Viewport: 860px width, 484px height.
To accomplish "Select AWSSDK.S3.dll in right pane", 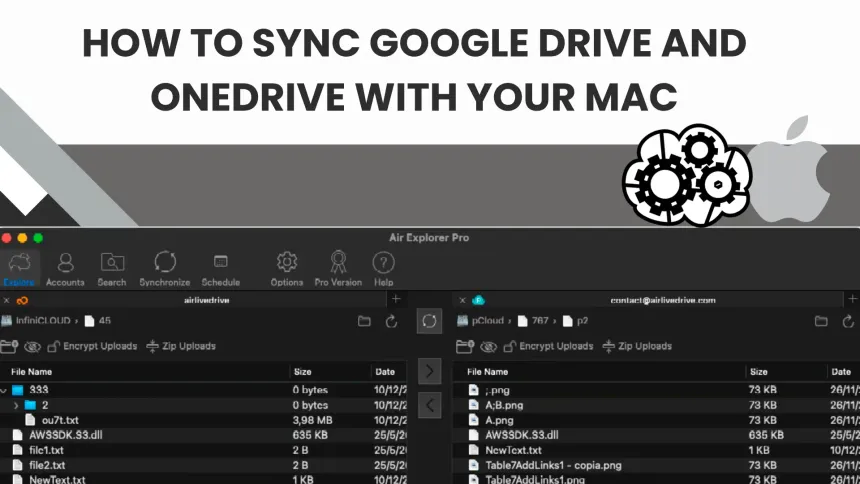I will pyautogui.click(x=657, y=435).
